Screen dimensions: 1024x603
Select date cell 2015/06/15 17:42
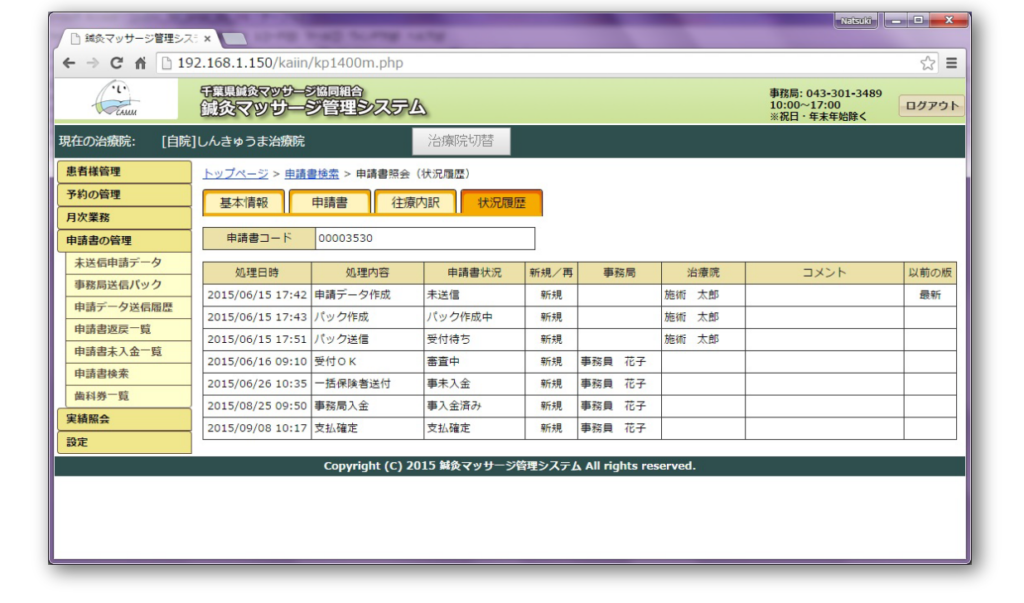click(x=257, y=295)
